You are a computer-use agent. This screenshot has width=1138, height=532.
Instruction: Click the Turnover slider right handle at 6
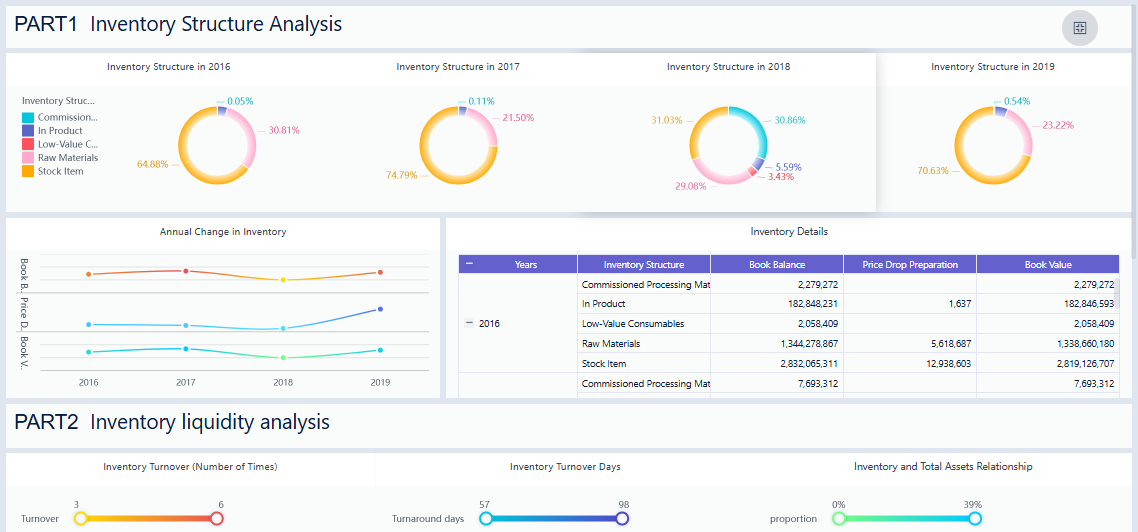(x=216, y=518)
